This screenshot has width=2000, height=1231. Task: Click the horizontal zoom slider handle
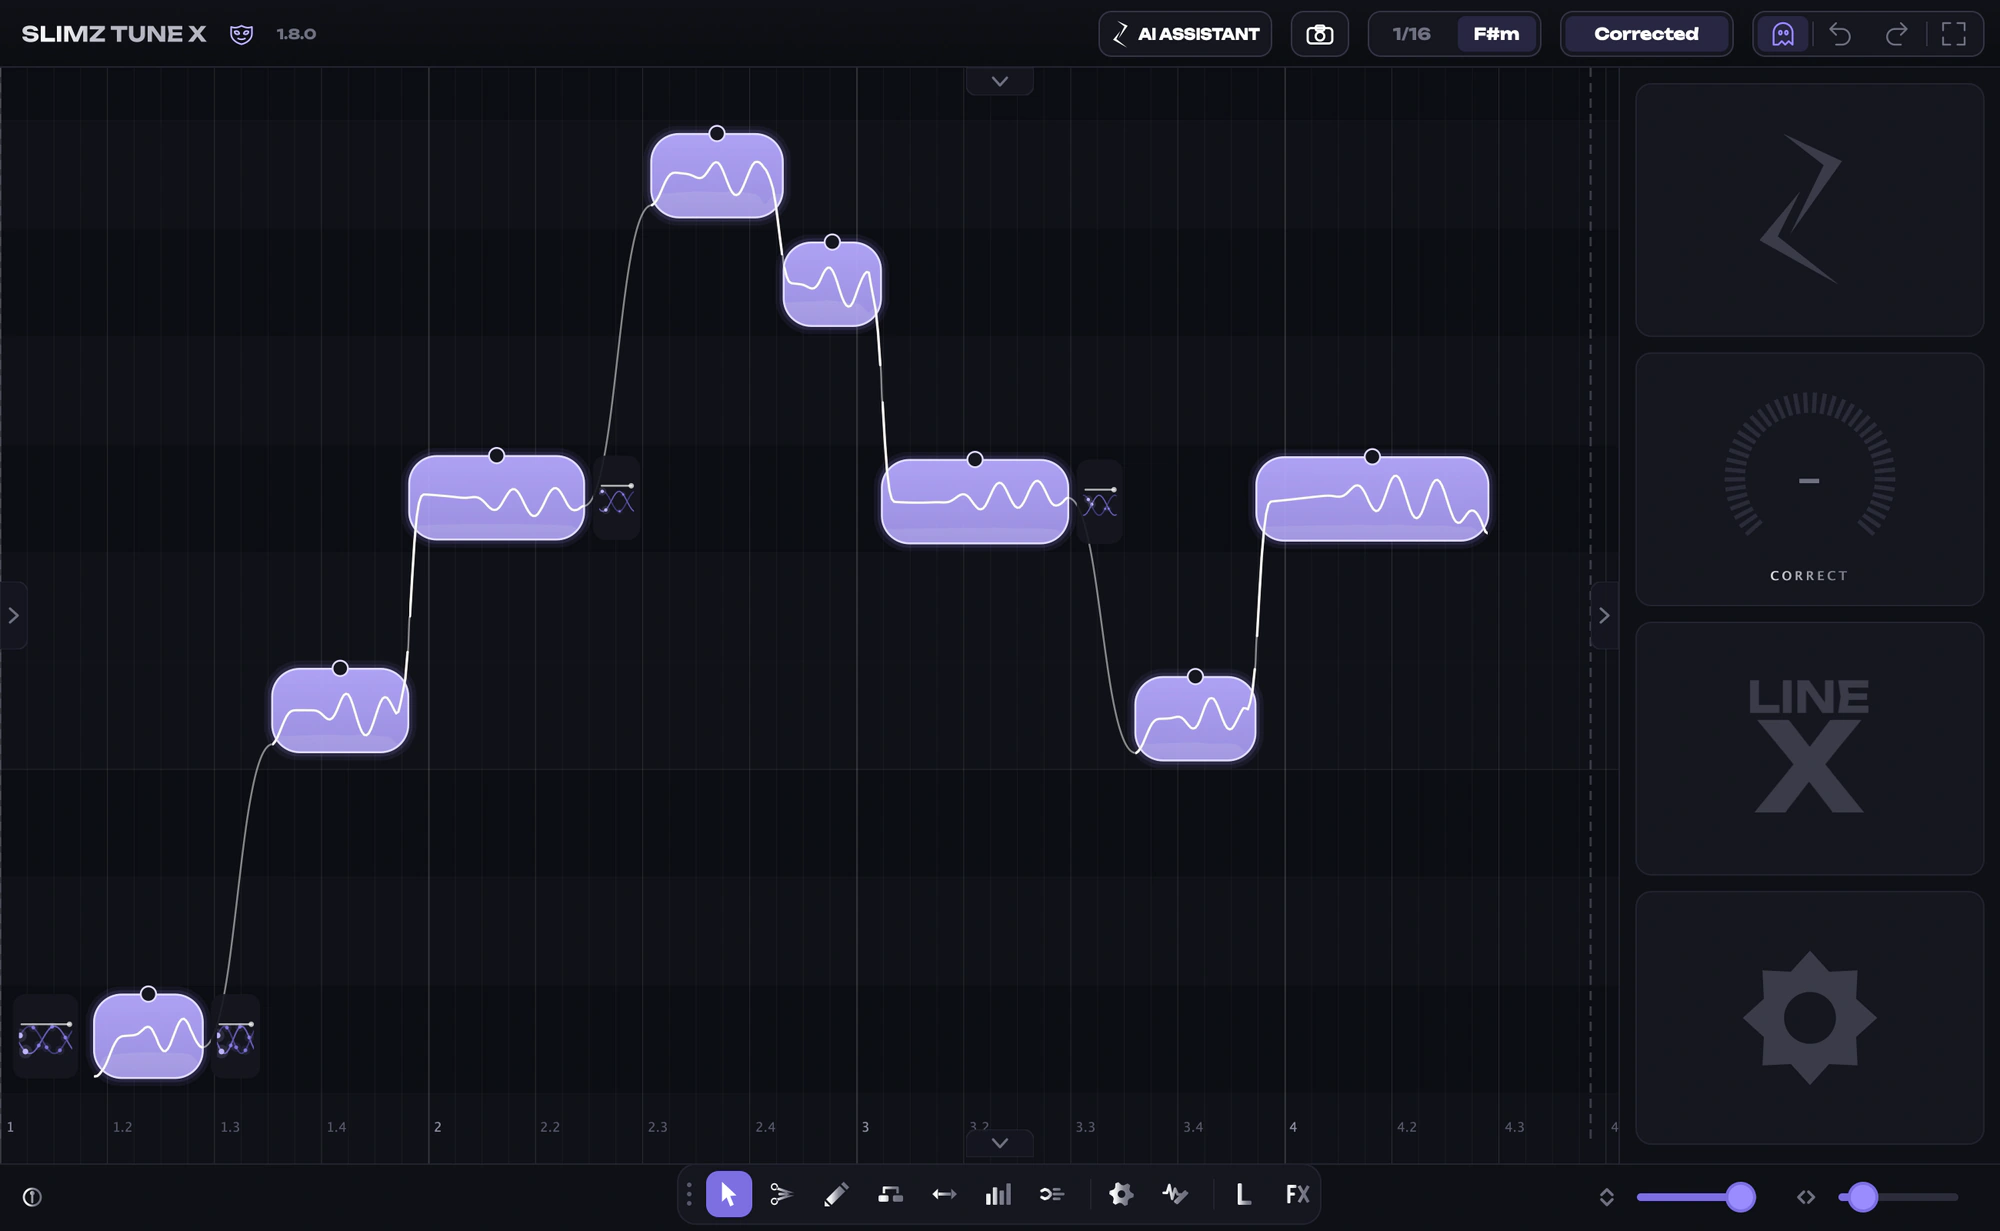click(1862, 1197)
